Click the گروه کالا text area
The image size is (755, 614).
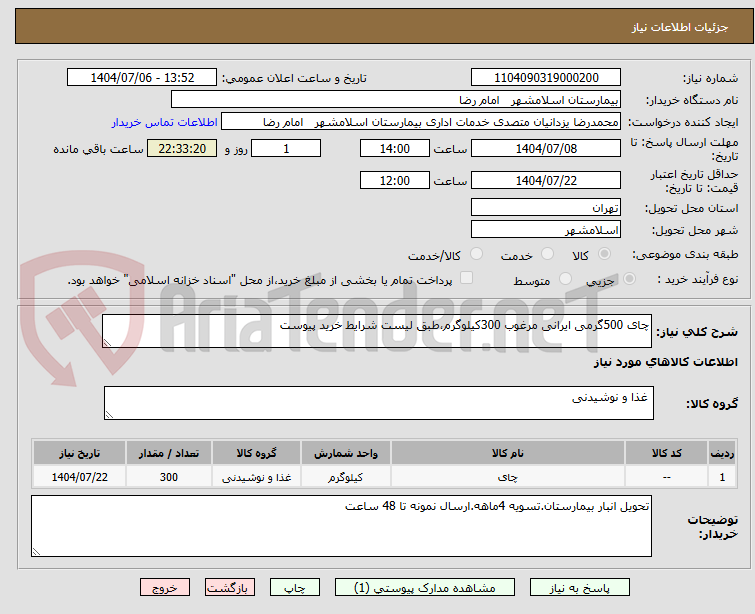(x=379, y=403)
